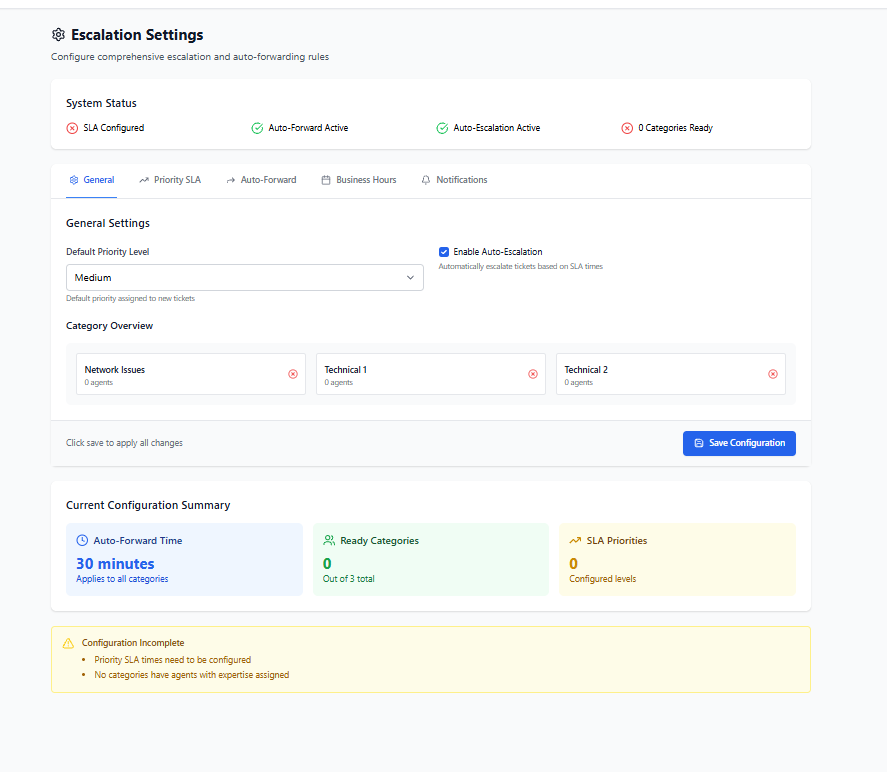The height and width of the screenshot is (772, 887).
Task: Switch to the Business Hours tab
Action: pos(359,180)
